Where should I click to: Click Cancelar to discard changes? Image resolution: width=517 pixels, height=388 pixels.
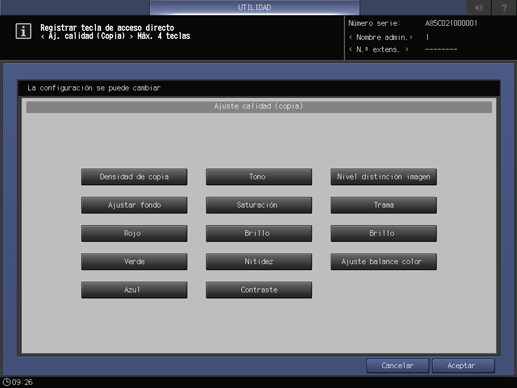[397, 366]
